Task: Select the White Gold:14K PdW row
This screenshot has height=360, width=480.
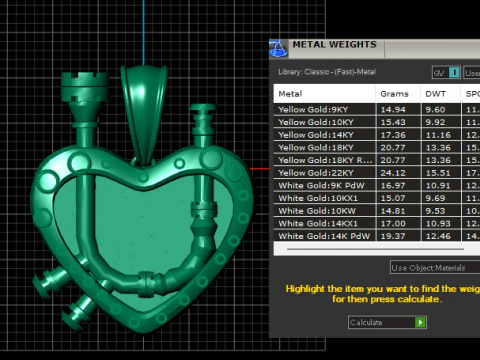Action: coord(377,236)
